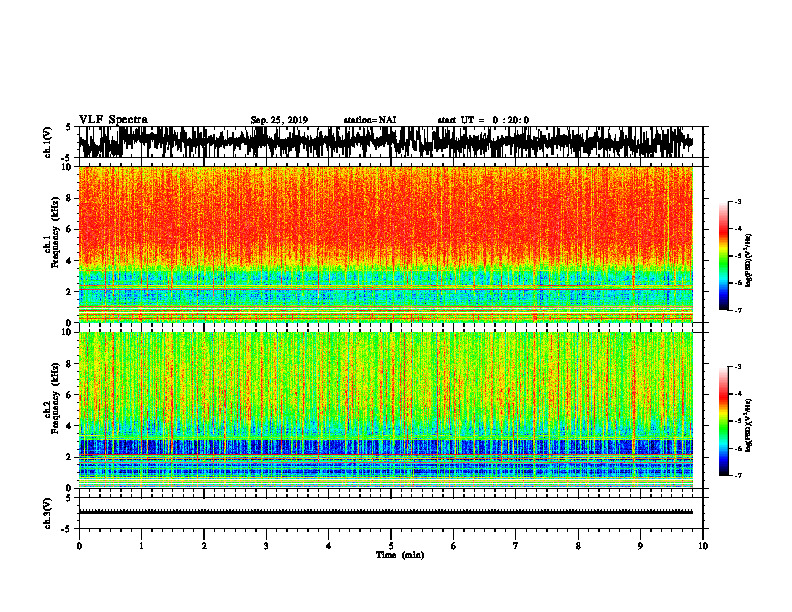This screenshot has height=612, width=792.
Task: Click the "2" tick on the time axis
Action: tap(204, 546)
